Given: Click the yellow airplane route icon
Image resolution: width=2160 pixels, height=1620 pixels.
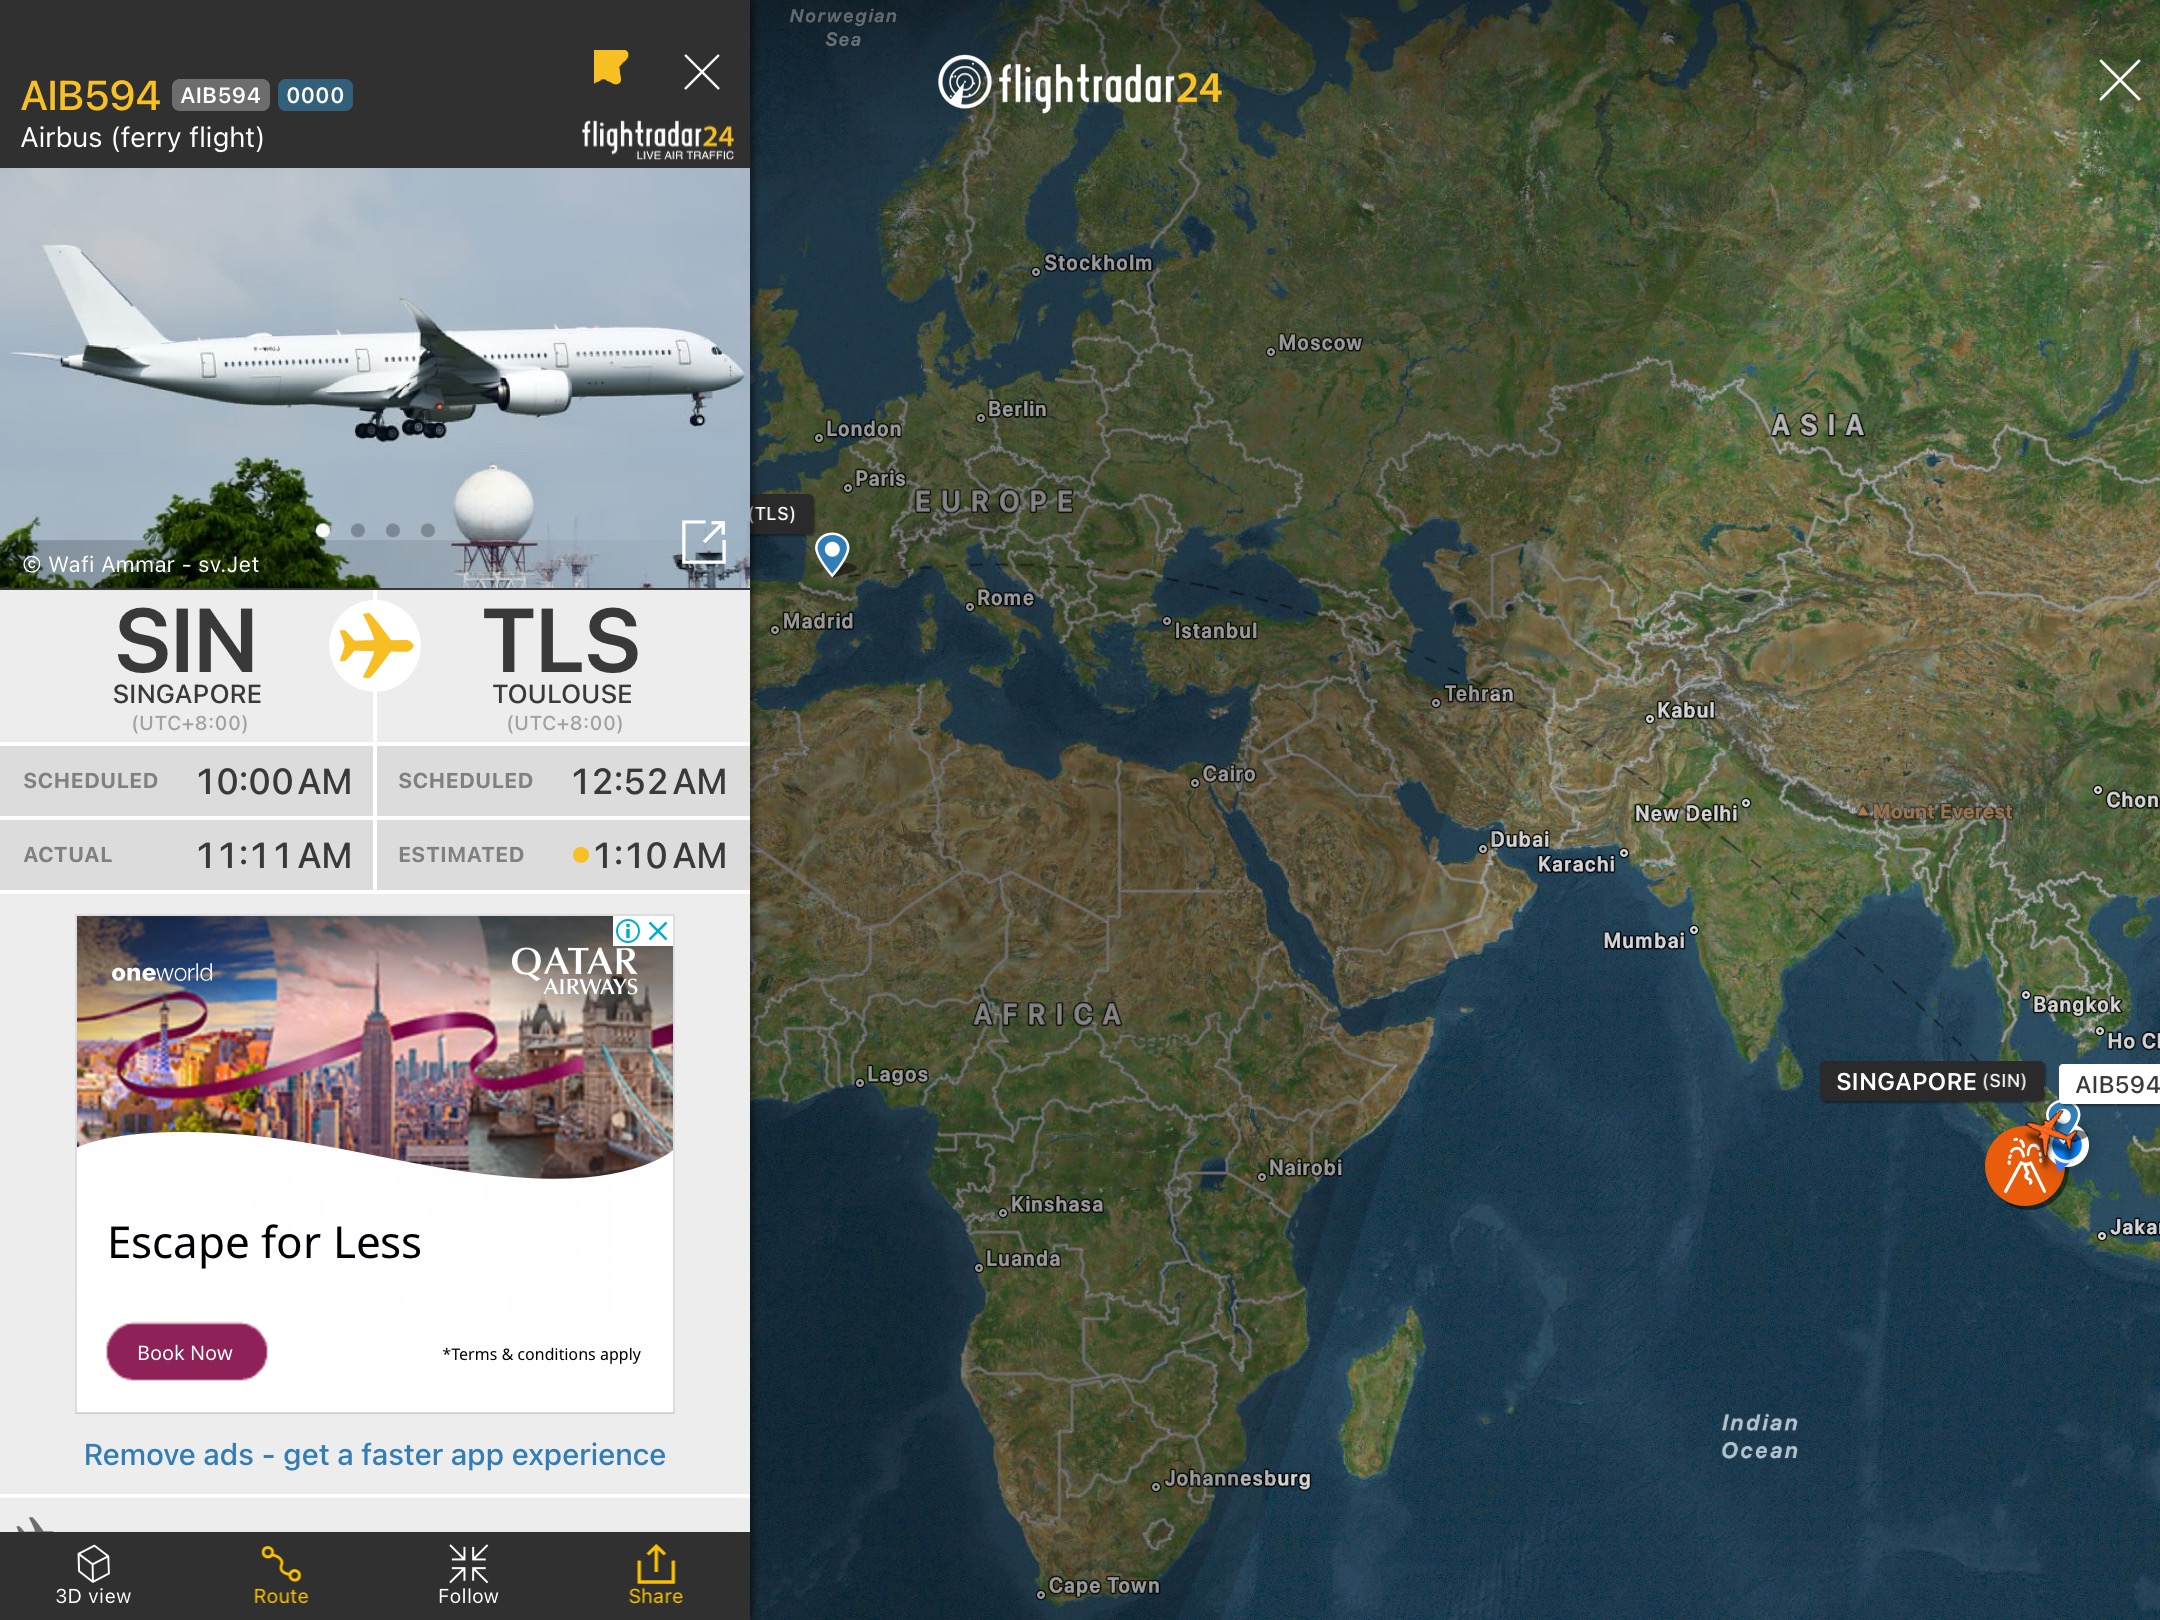Looking at the screenshot, I should tap(375, 646).
